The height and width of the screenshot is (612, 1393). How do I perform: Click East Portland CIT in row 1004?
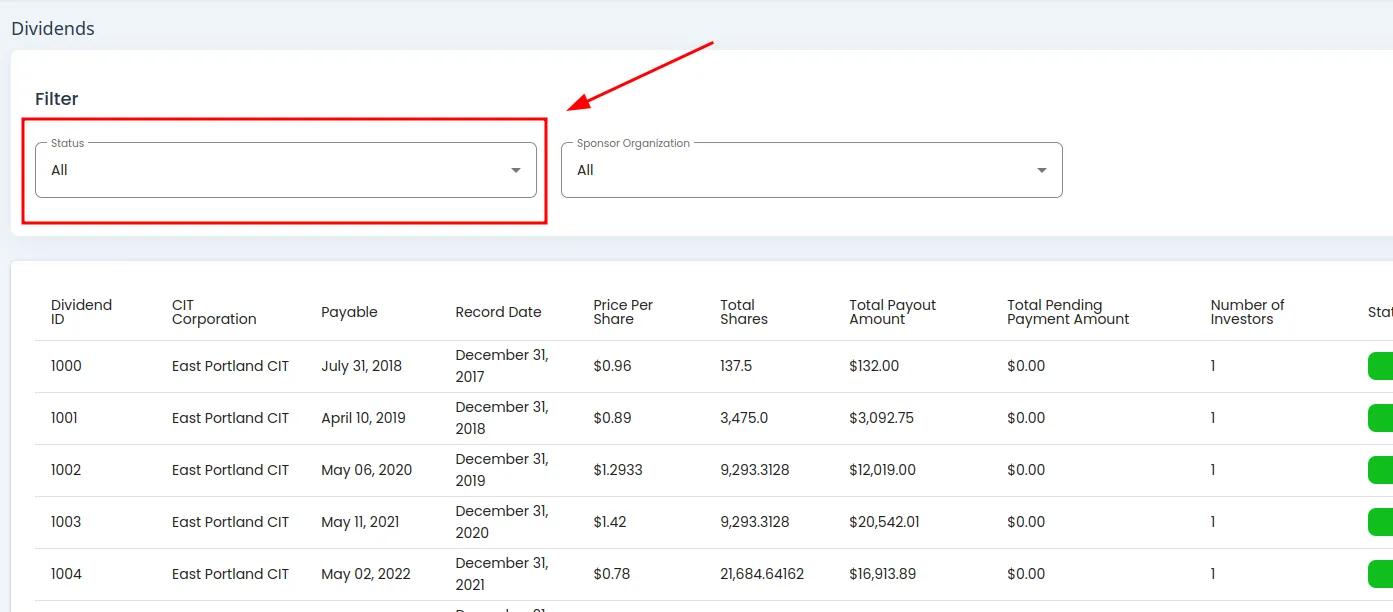tap(230, 574)
